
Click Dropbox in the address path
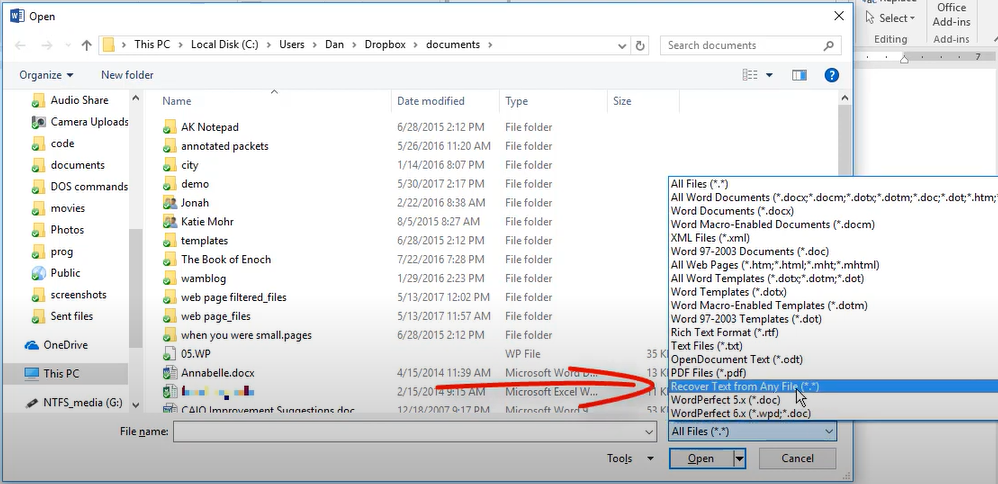385,45
